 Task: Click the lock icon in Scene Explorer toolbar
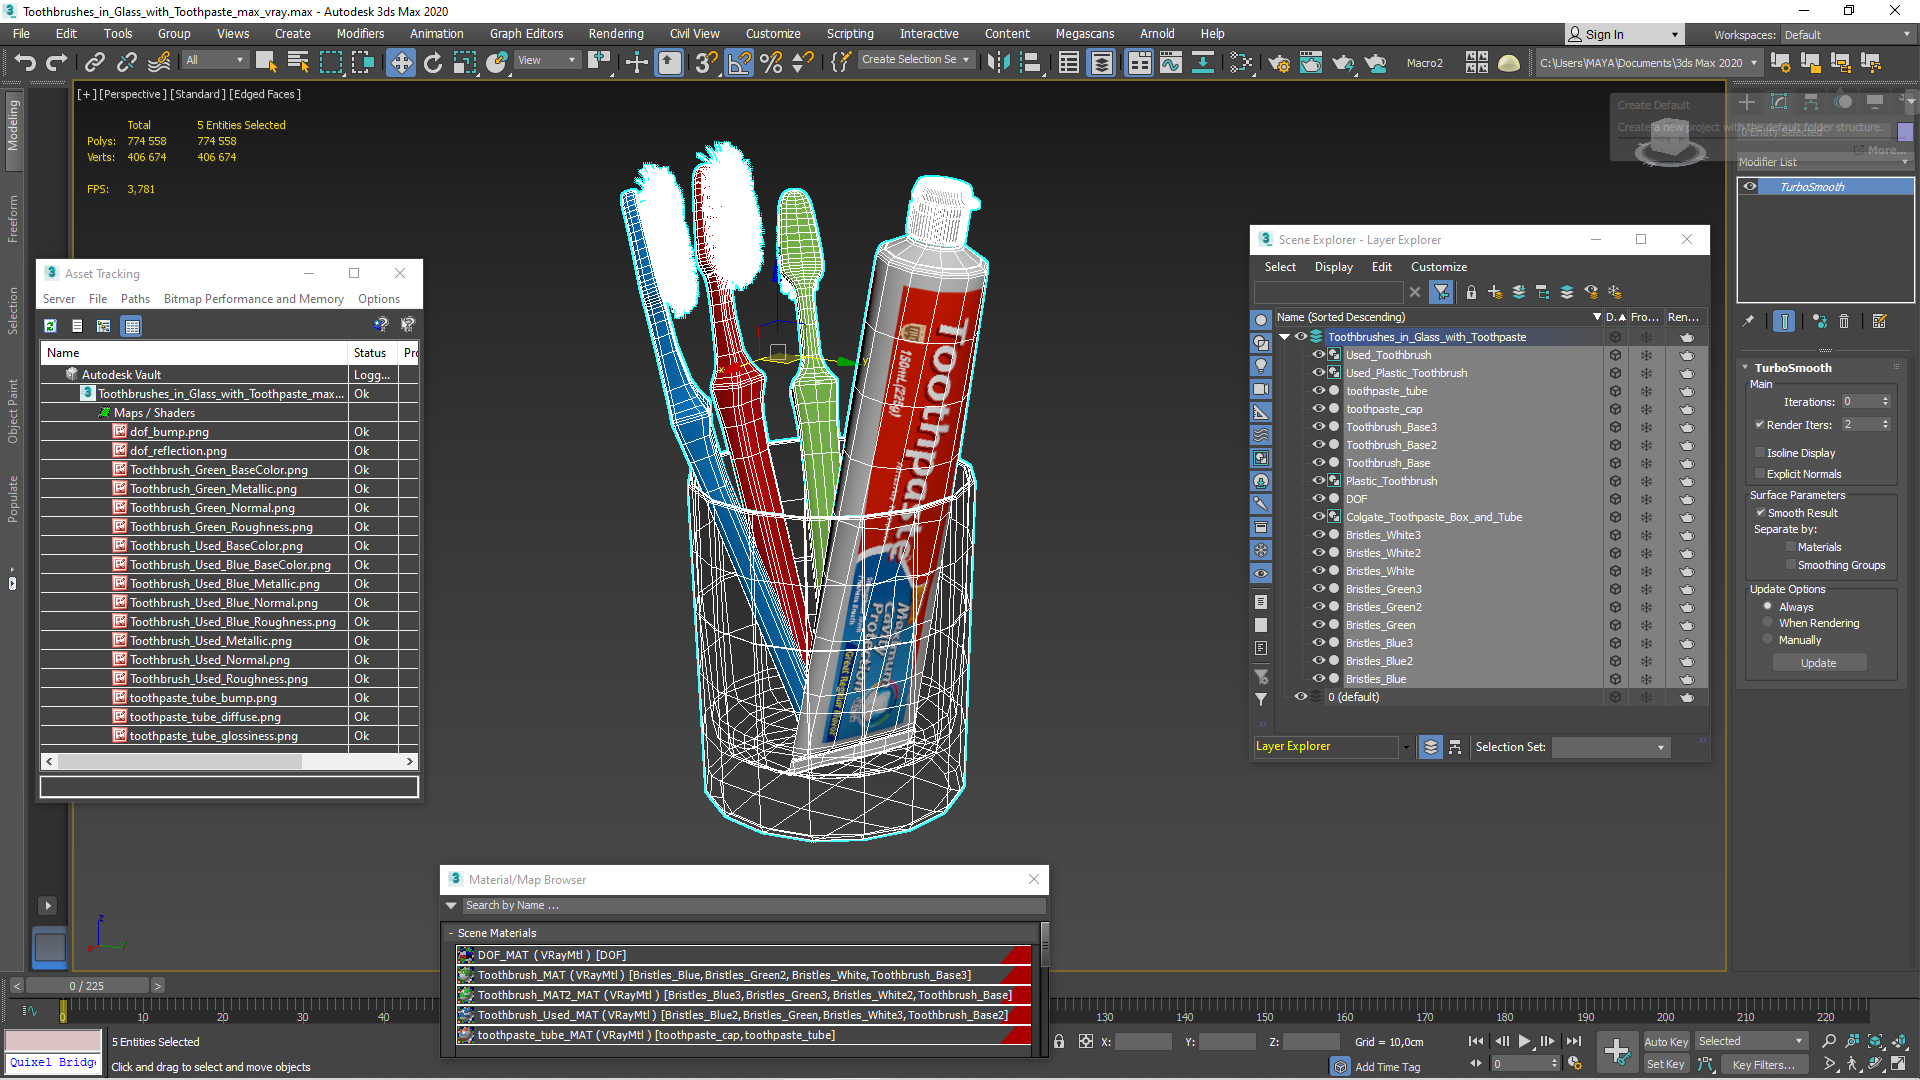pos(1471,292)
